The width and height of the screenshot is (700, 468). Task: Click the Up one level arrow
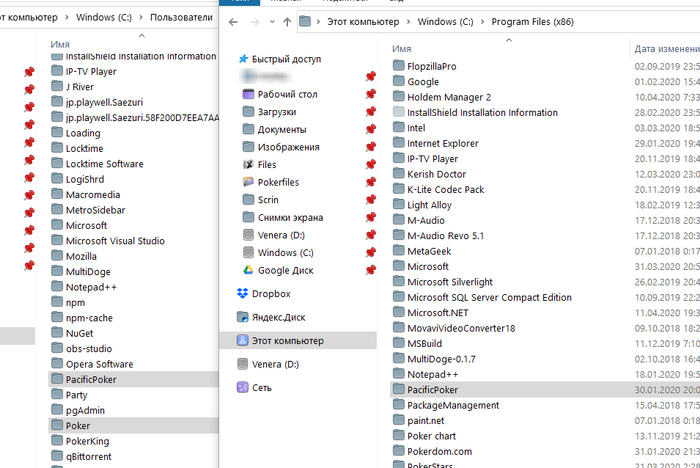pyautogui.click(x=287, y=22)
